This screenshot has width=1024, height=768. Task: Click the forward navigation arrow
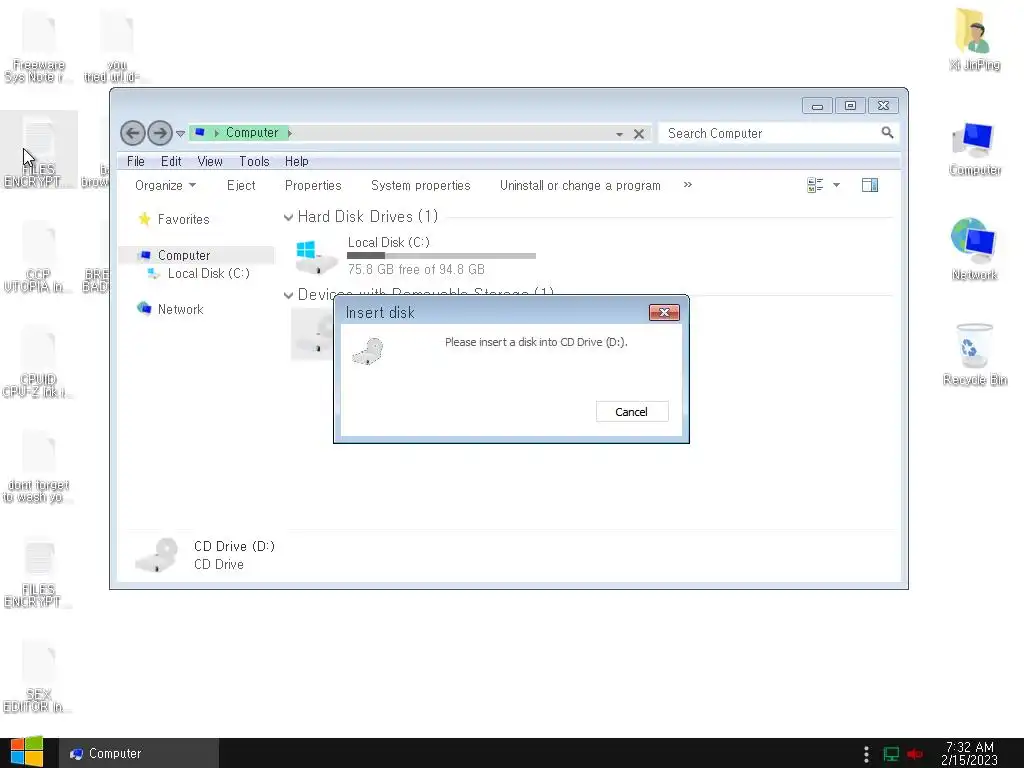click(159, 133)
